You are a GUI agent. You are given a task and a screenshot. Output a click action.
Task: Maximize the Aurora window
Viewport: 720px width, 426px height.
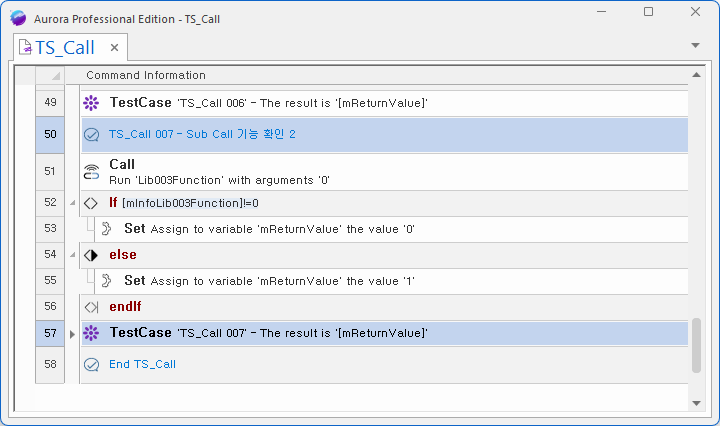pos(648,11)
